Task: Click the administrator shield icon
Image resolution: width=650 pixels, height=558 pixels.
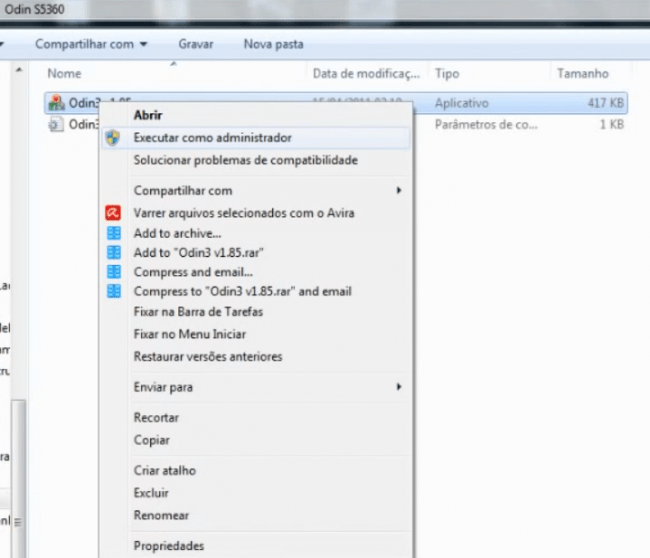Action: pyautogui.click(x=113, y=138)
